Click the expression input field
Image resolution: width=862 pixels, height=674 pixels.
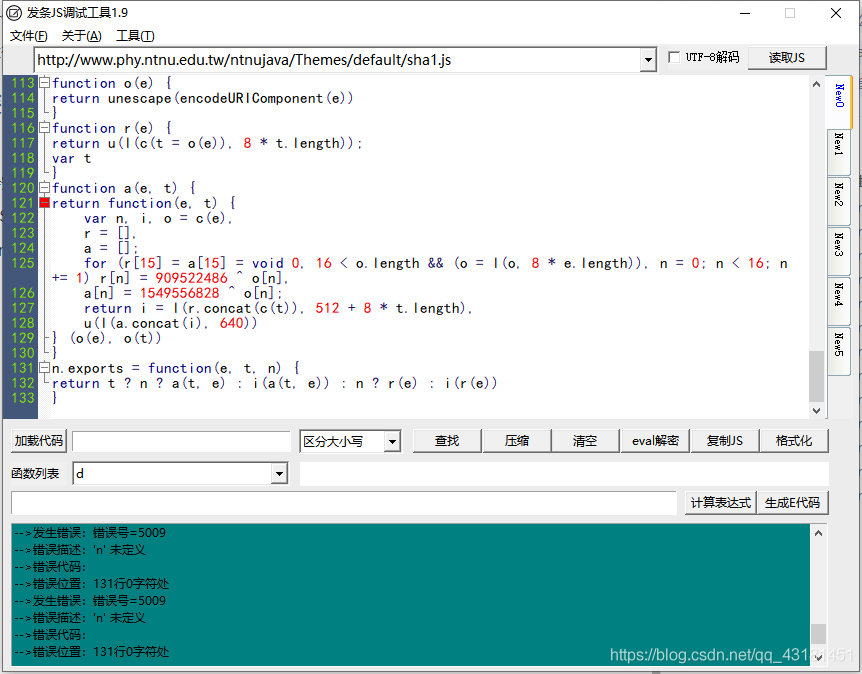[344, 503]
